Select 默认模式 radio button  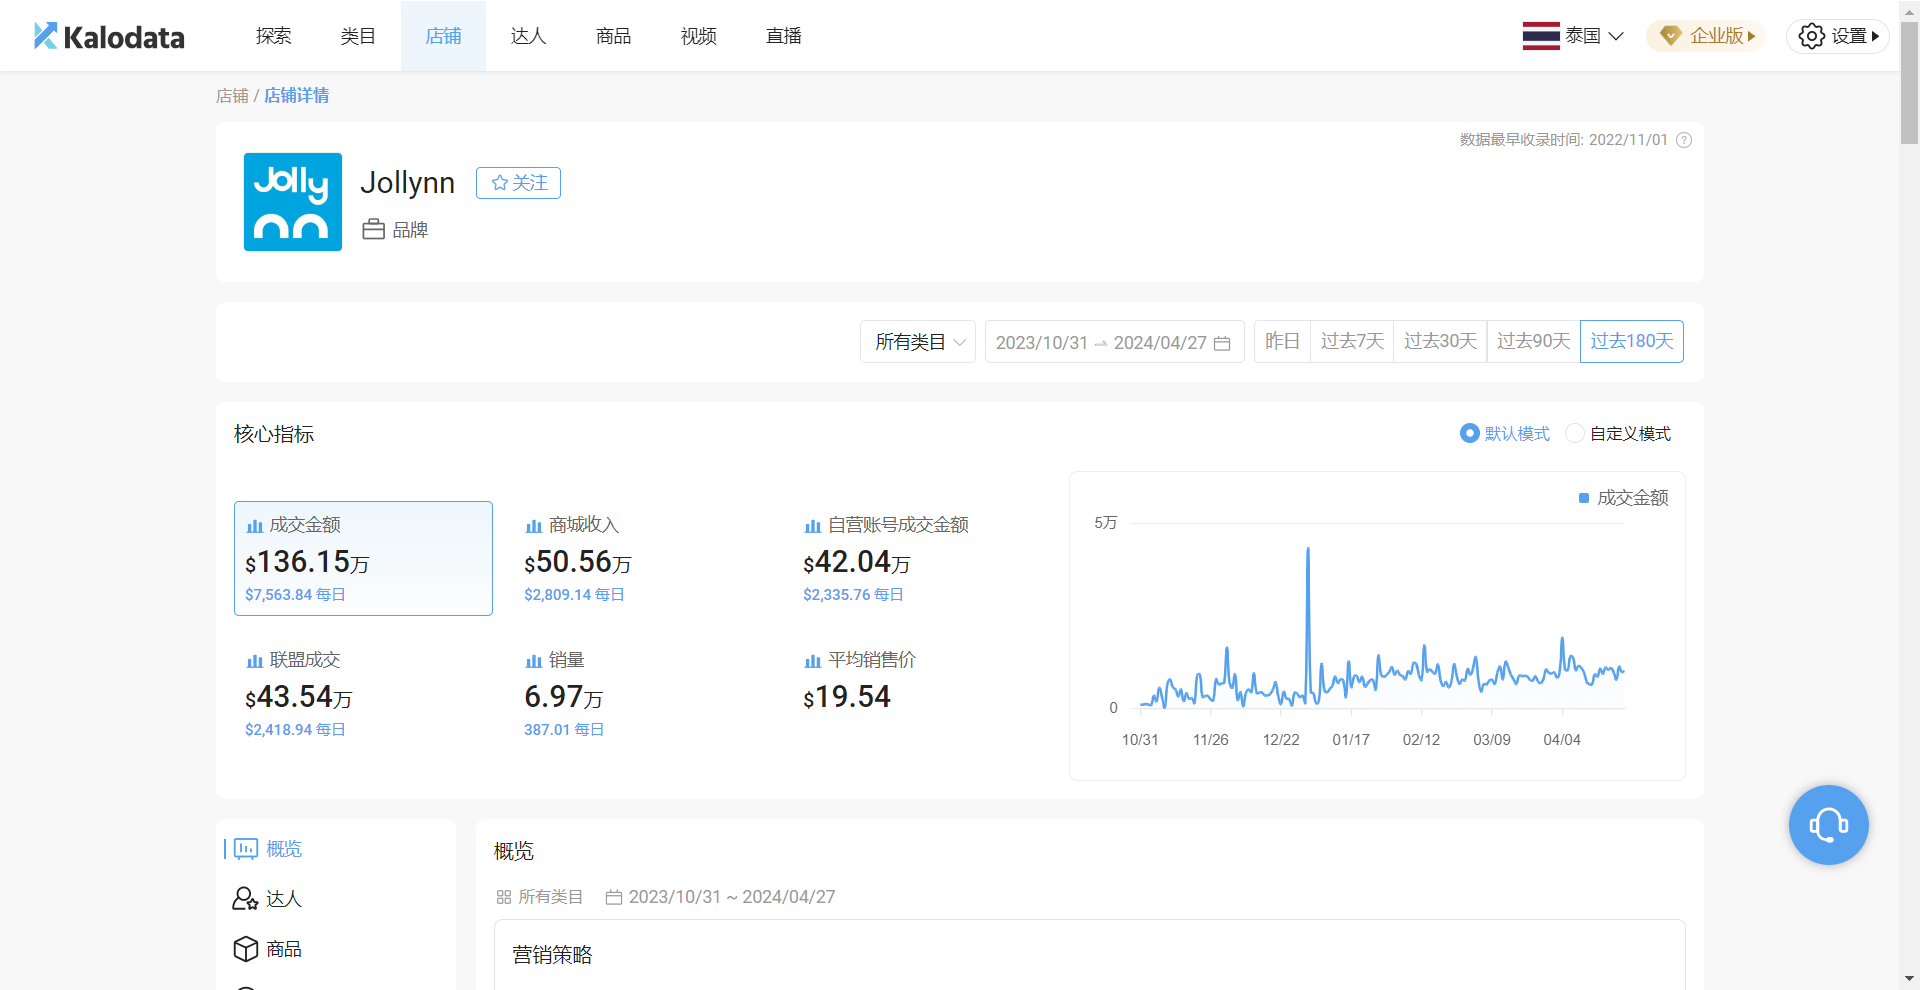click(x=1470, y=433)
